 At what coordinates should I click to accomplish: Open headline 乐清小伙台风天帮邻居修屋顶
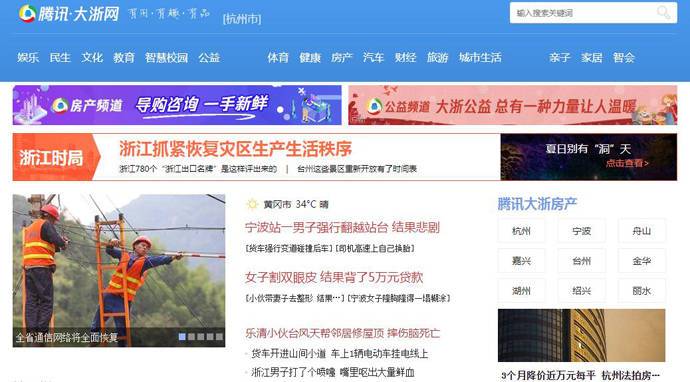342,333
